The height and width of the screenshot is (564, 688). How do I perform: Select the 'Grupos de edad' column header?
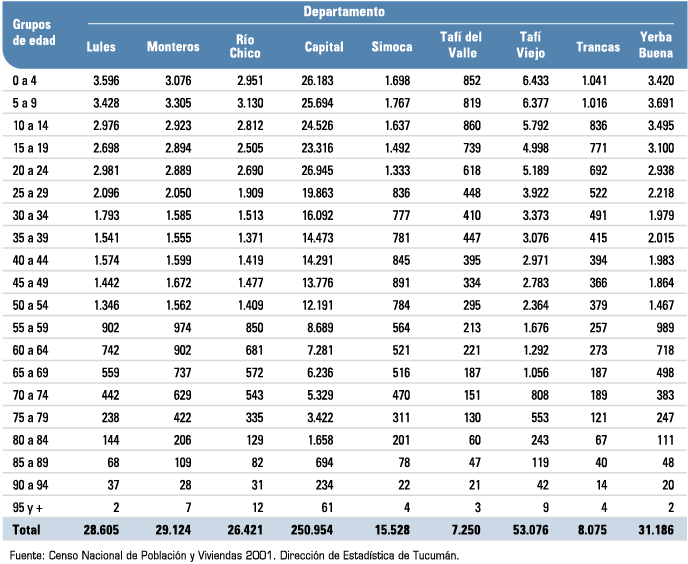(x=34, y=32)
